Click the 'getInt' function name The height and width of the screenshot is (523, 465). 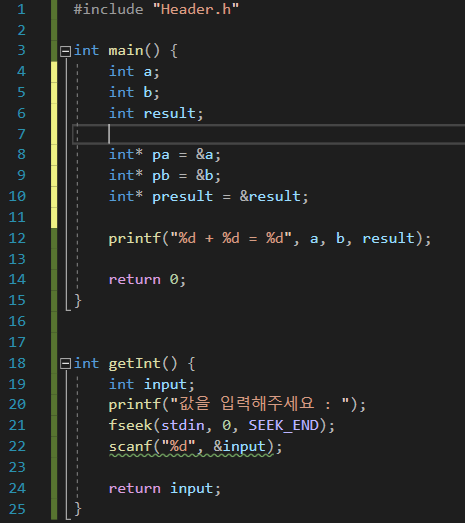pyautogui.click(x=134, y=363)
